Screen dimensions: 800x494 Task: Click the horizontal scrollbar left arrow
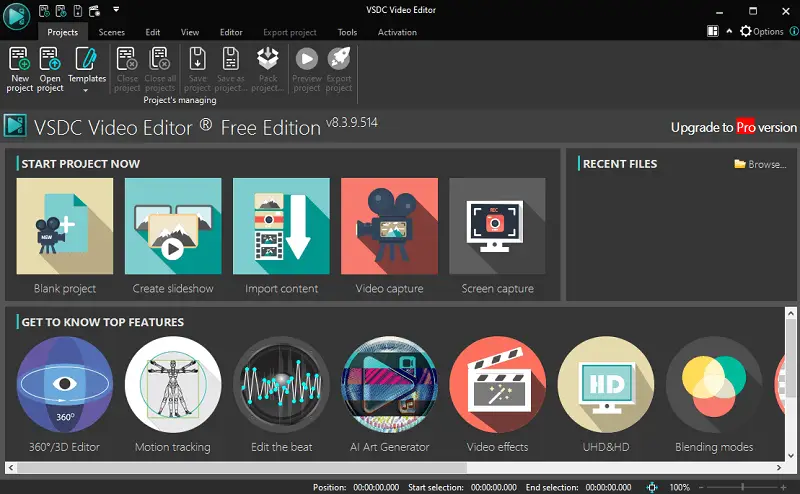(x=11, y=467)
